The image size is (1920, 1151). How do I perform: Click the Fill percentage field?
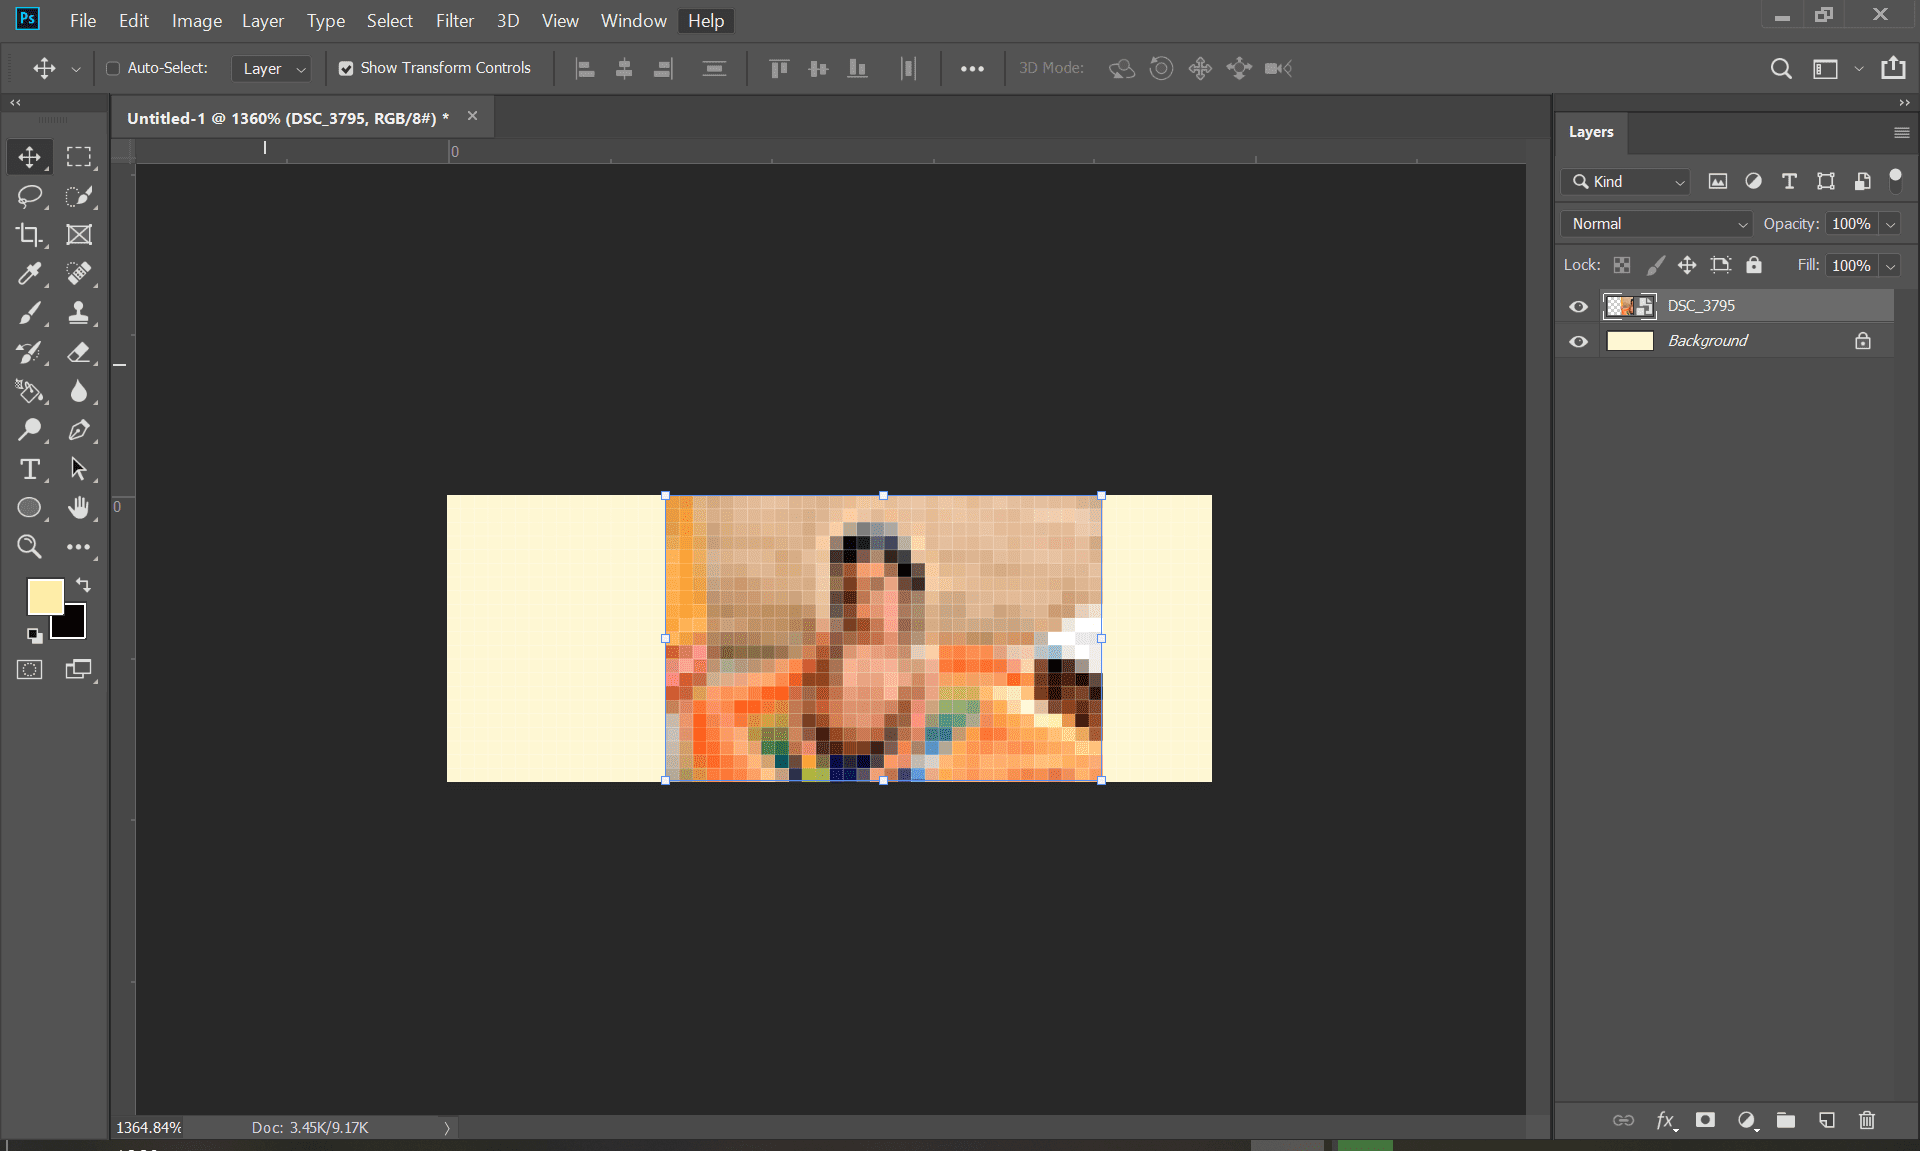coord(1850,265)
